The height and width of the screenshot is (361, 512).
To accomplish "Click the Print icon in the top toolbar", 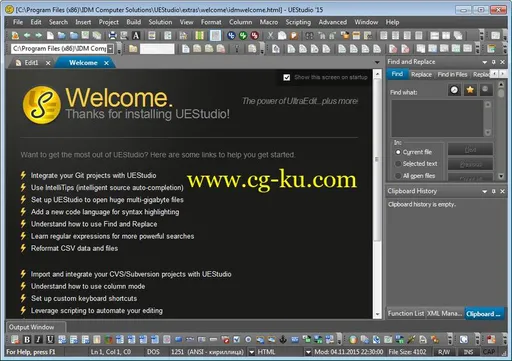I will pos(113,35).
